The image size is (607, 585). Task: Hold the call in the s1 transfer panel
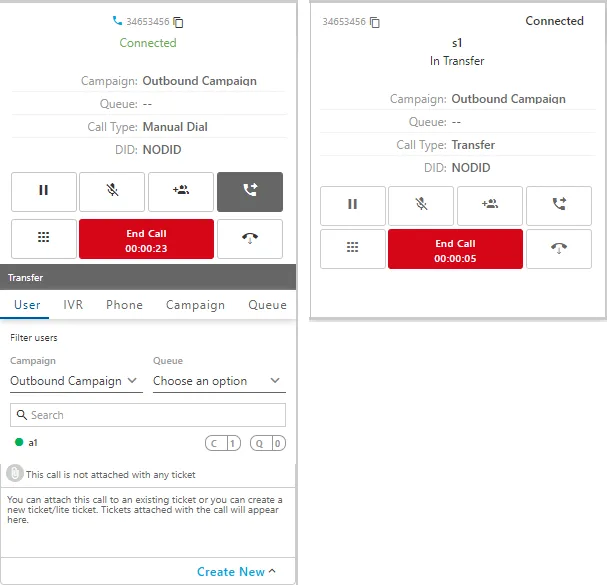coord(353,206)
